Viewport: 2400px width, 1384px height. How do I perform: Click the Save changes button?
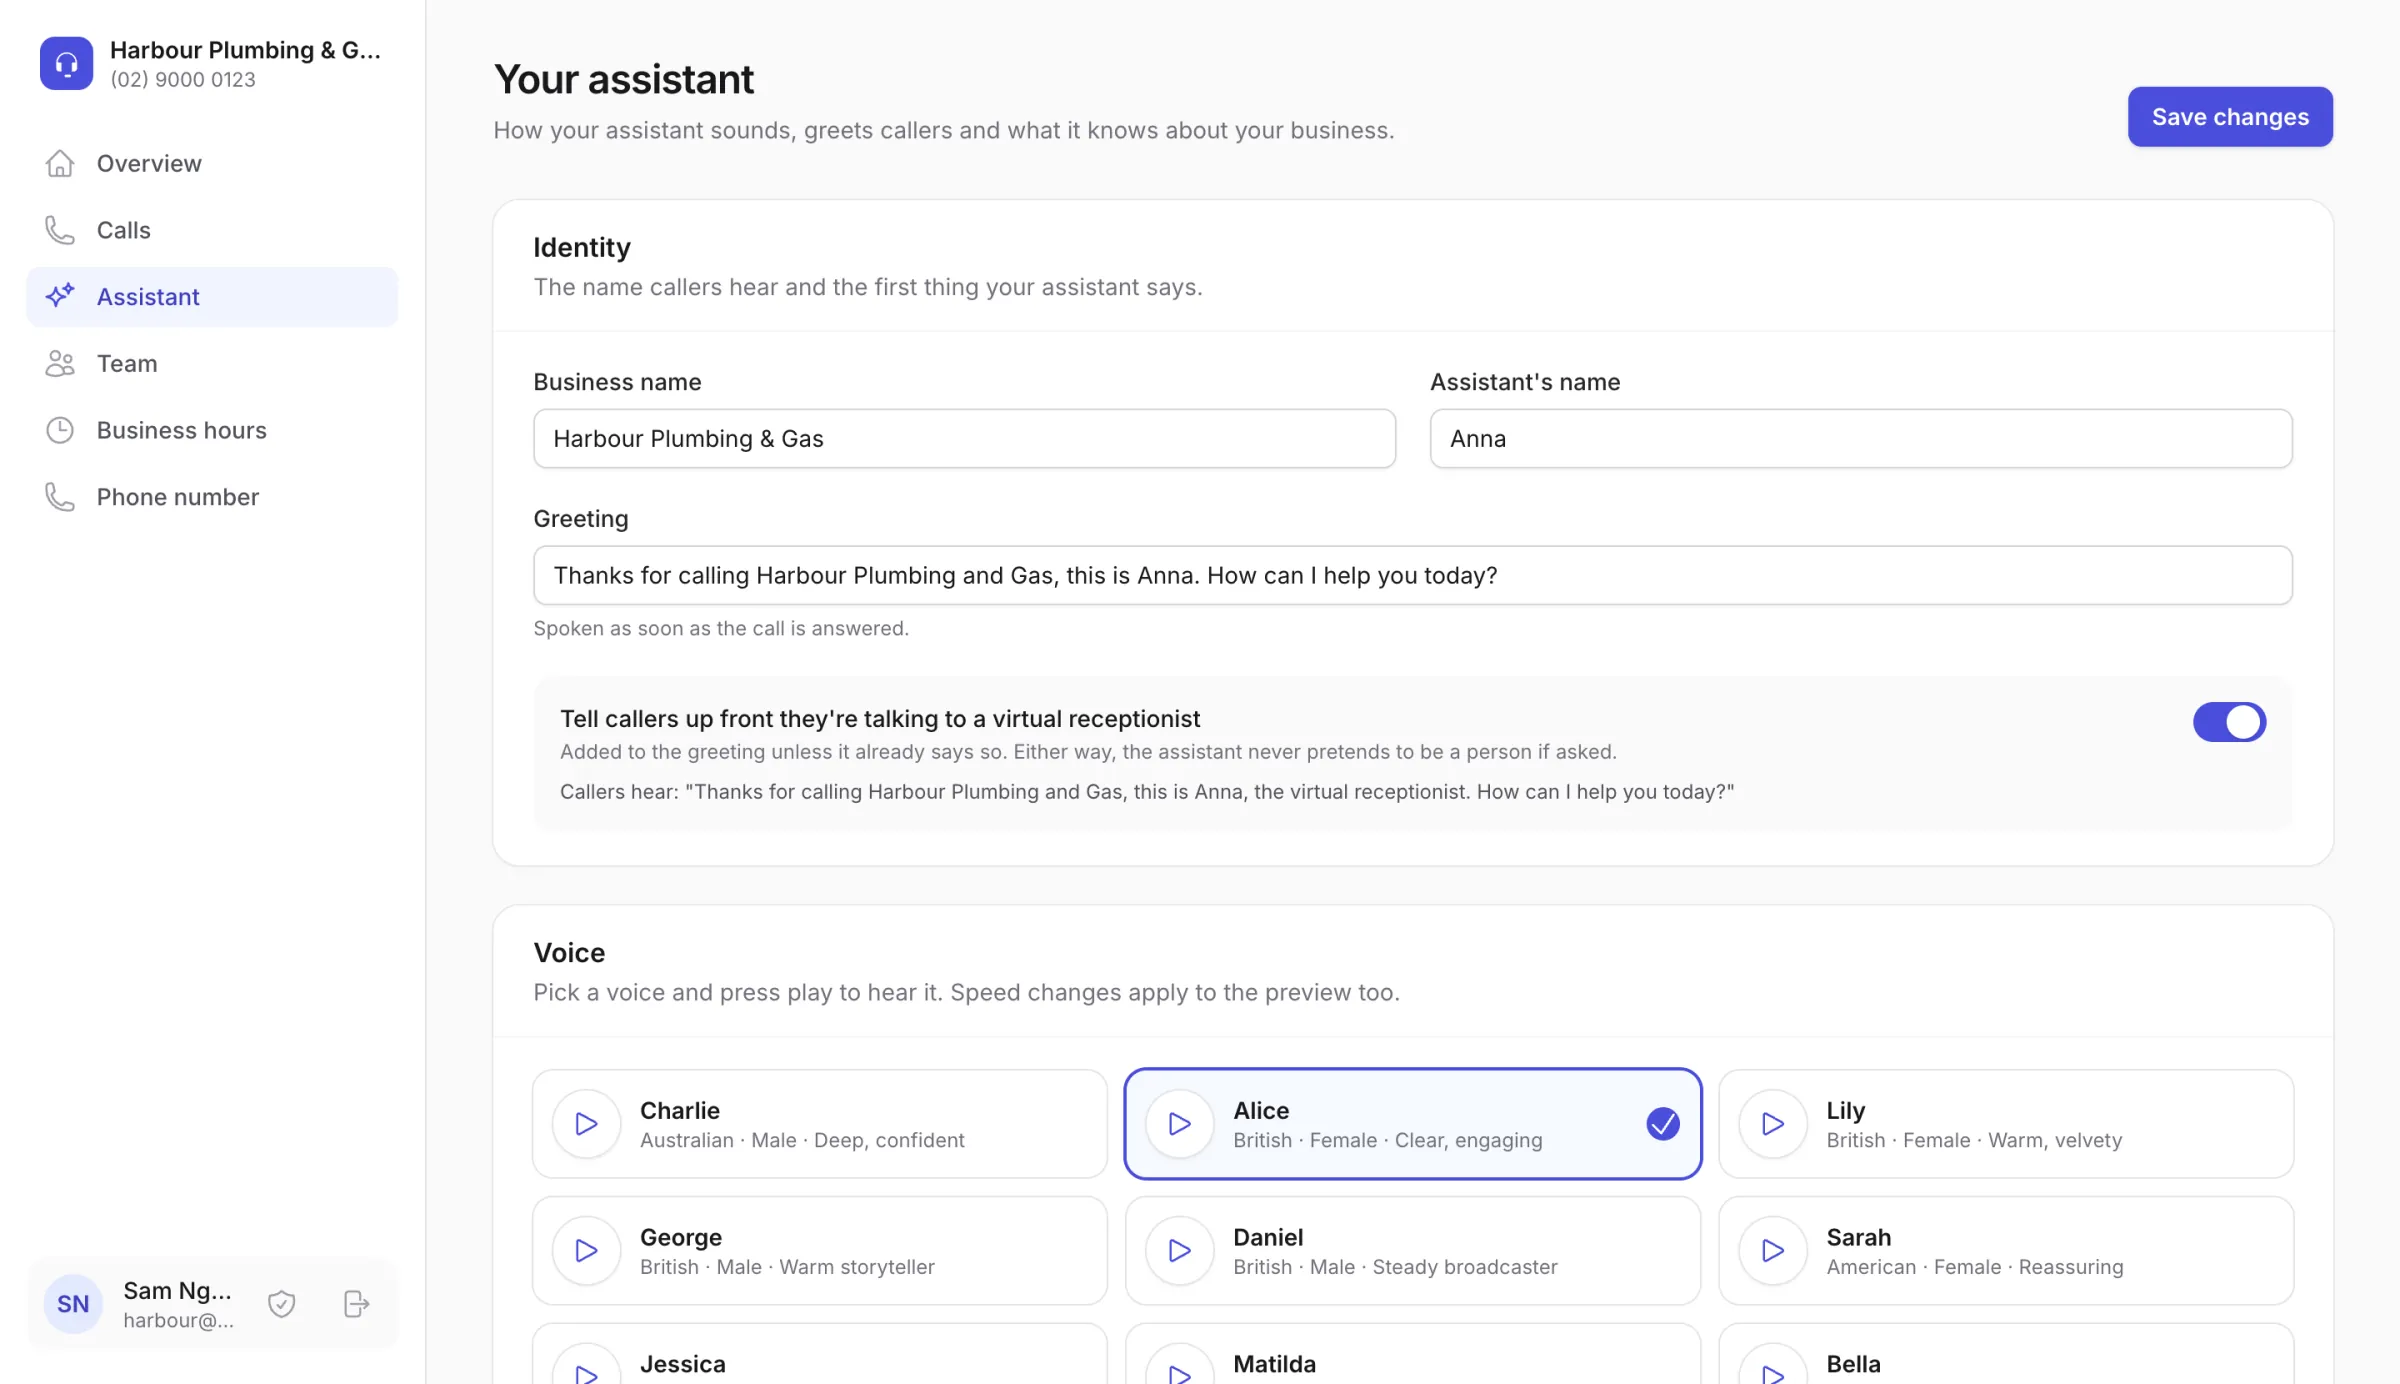click(x=2230, y=117)
